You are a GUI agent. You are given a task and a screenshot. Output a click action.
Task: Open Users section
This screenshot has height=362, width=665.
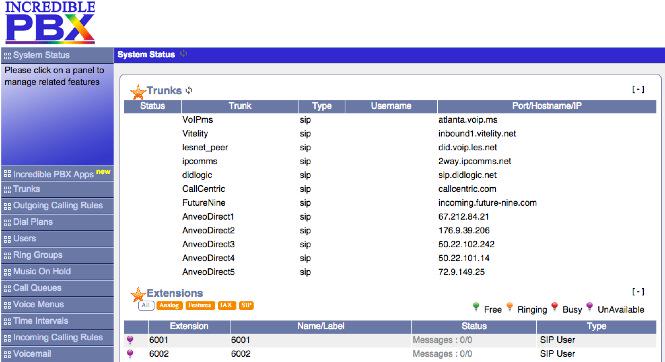pos(57,239)
